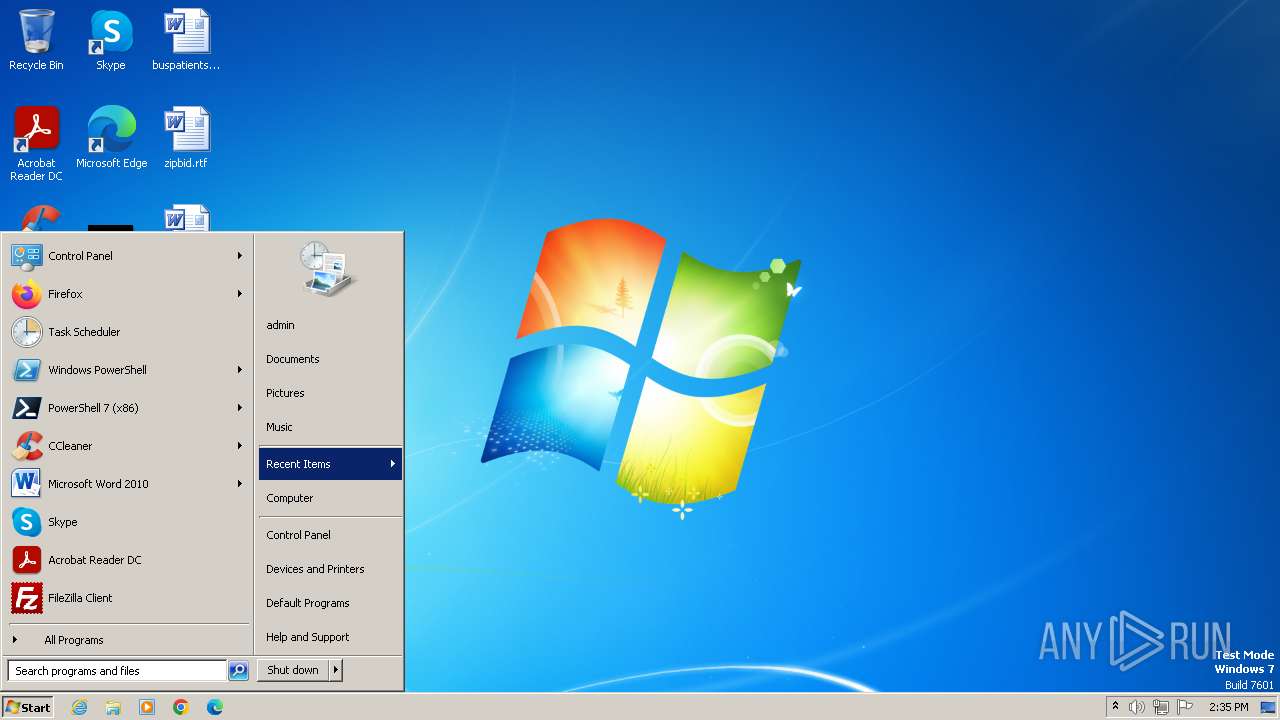Click Windows PowerShell icon in Start menu

click(26, 370)
